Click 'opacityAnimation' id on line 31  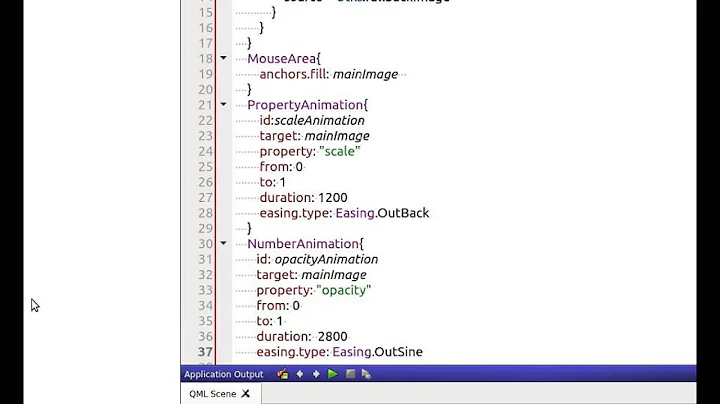326,259
